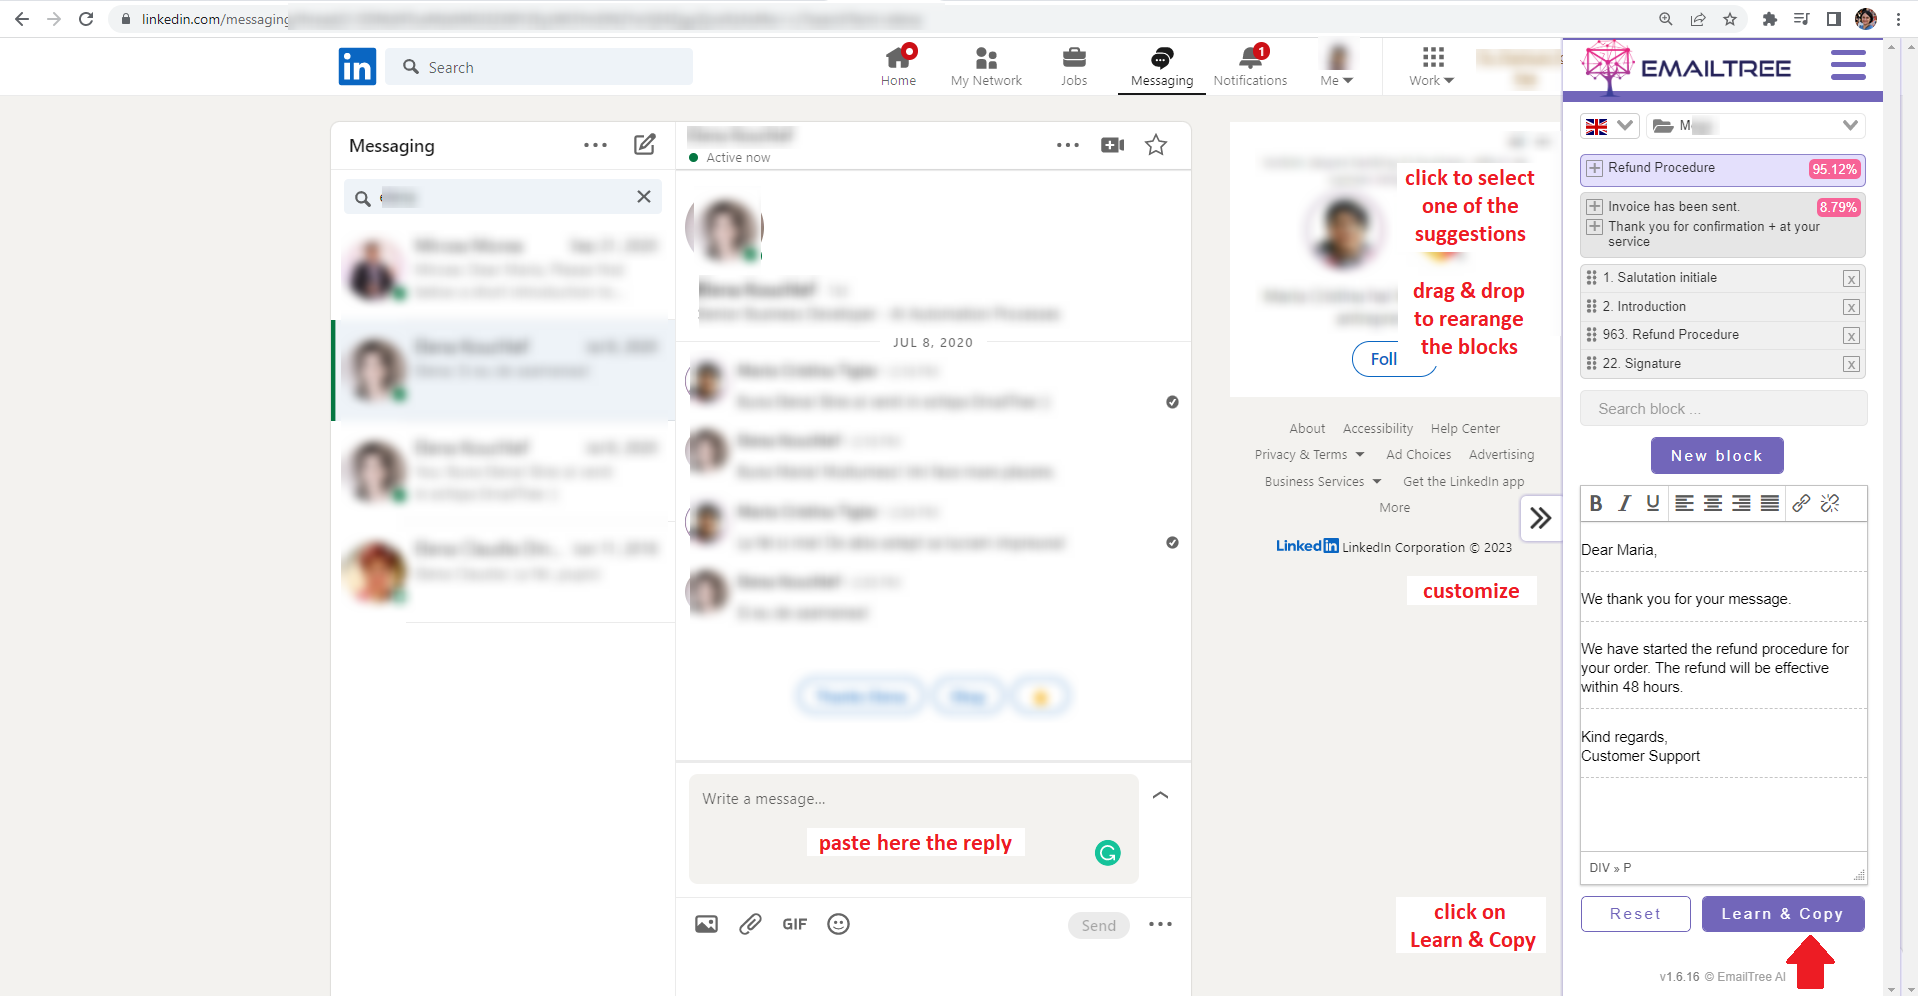Open Messaging panel more options
The width and height of the screenshot is (1918, 996).
tap(595, 145)
